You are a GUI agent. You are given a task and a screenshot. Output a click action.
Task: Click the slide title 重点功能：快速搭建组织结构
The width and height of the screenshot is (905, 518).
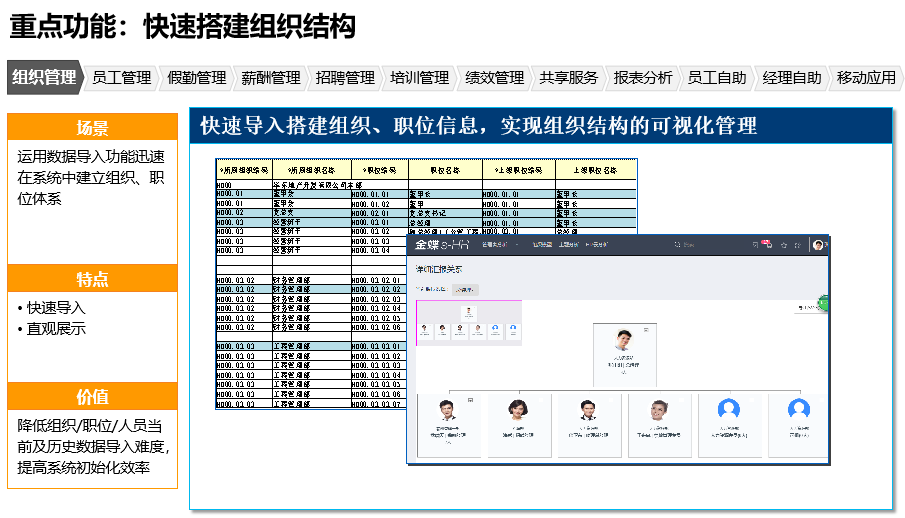(x=182, y=27)
